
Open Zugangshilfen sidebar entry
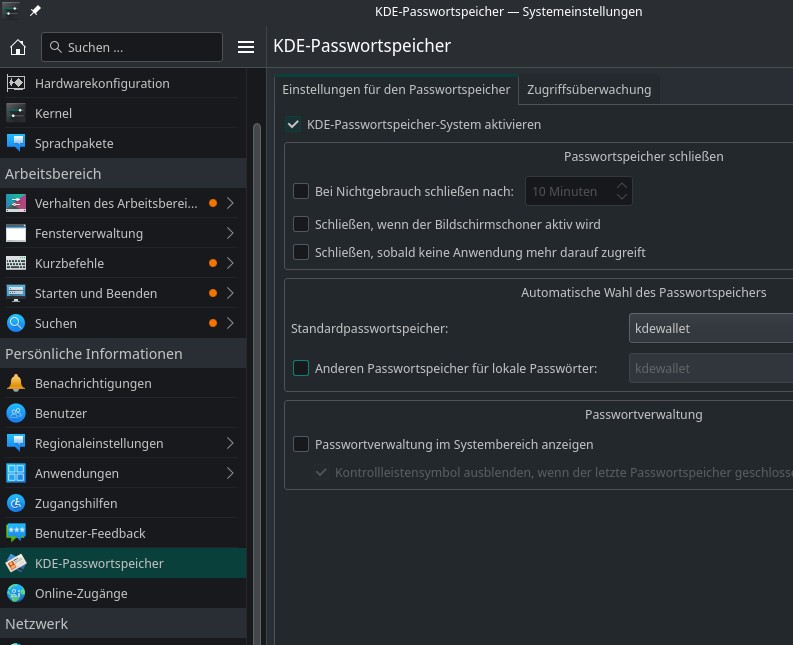pos(123,503)
